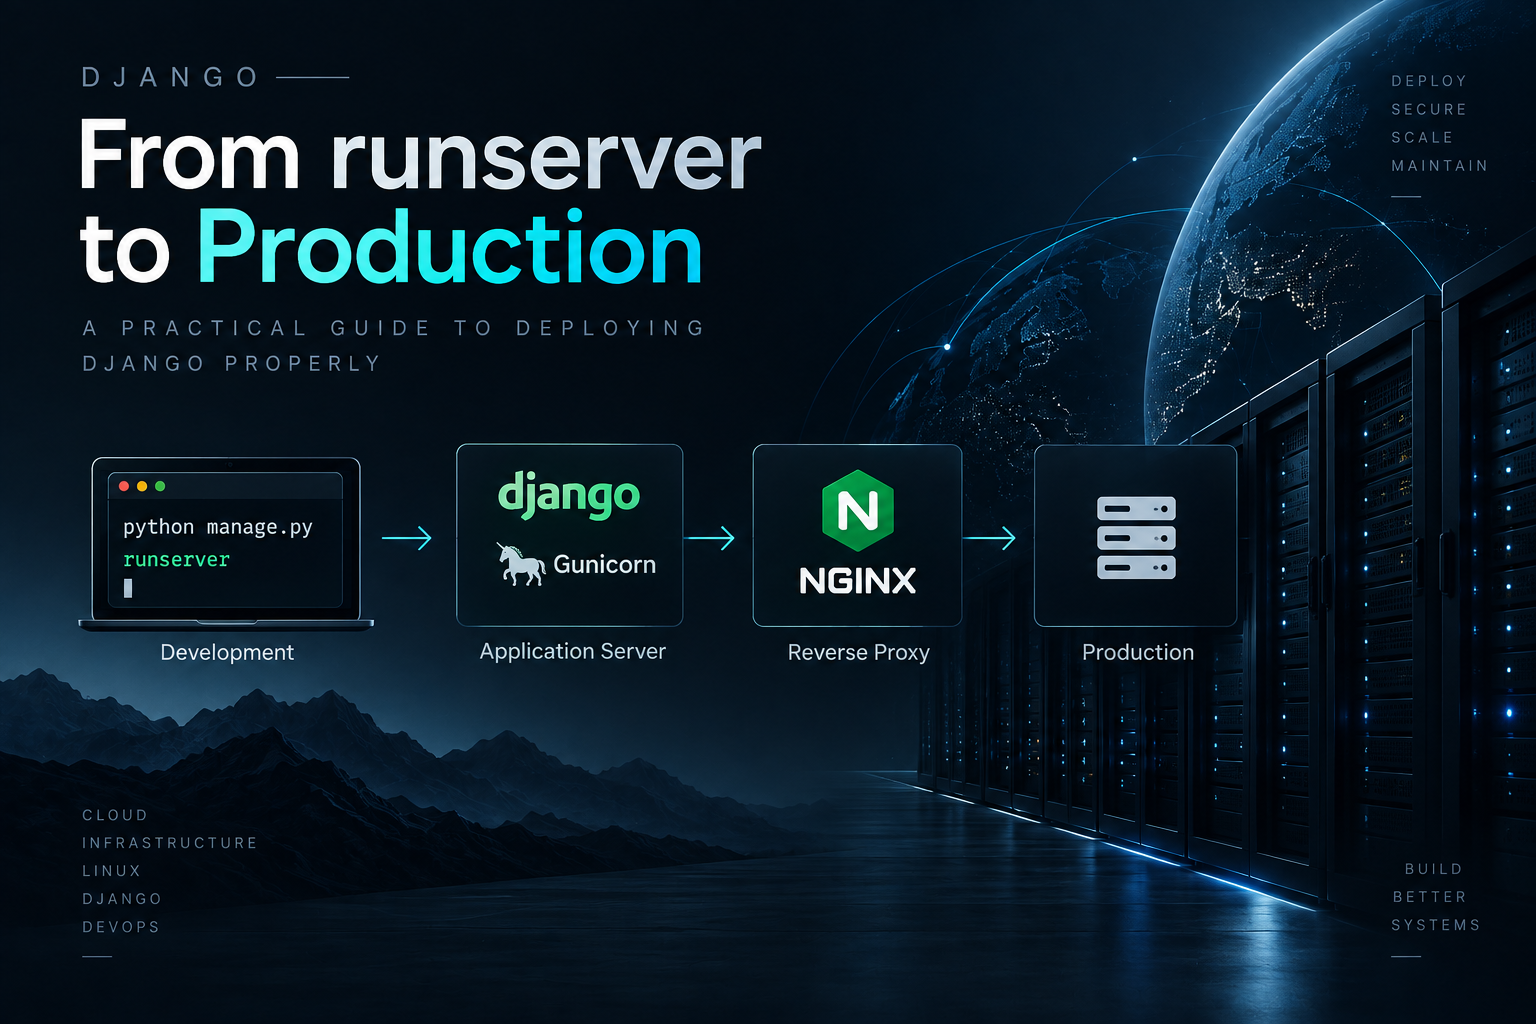Screen dimensions: 1536x1024
Task: Click 'CLOUD' in the bottom-left list
Action: point(115,815)
